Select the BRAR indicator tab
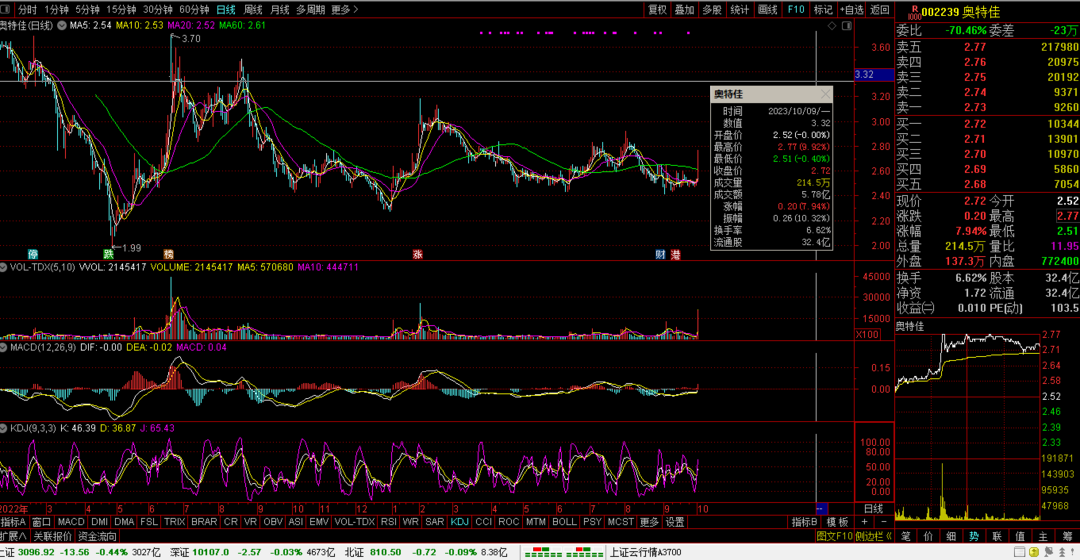 (204, 522)
